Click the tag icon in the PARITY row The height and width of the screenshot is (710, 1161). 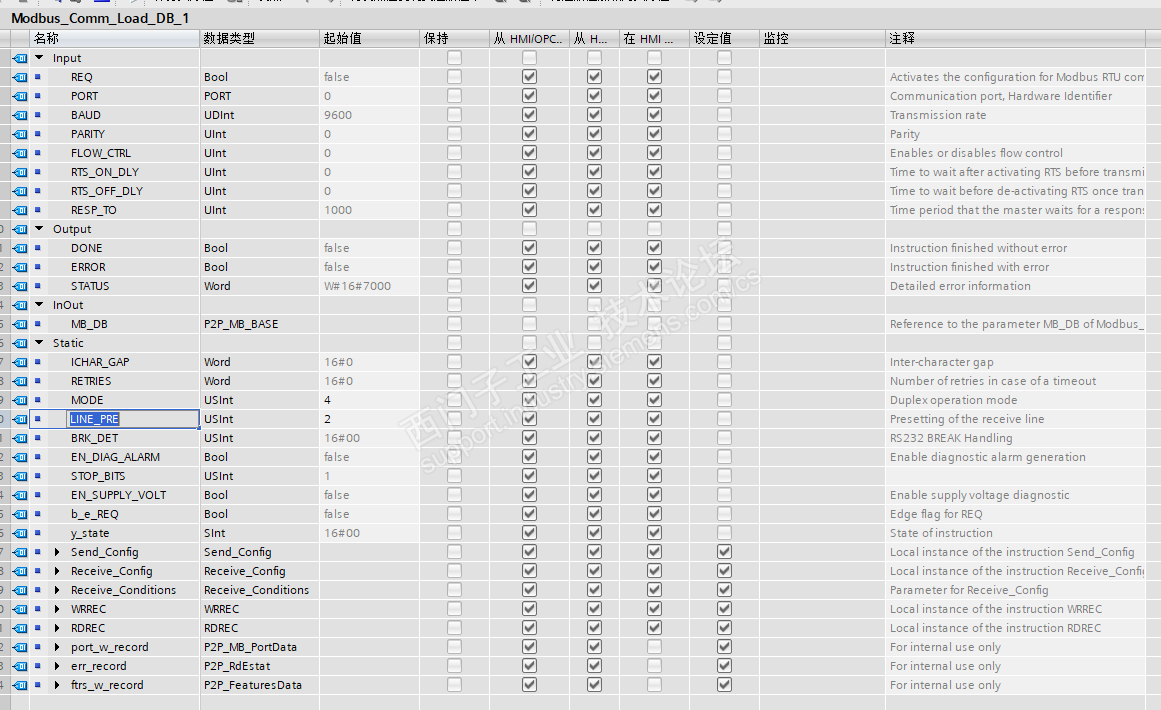pos(20,134)
